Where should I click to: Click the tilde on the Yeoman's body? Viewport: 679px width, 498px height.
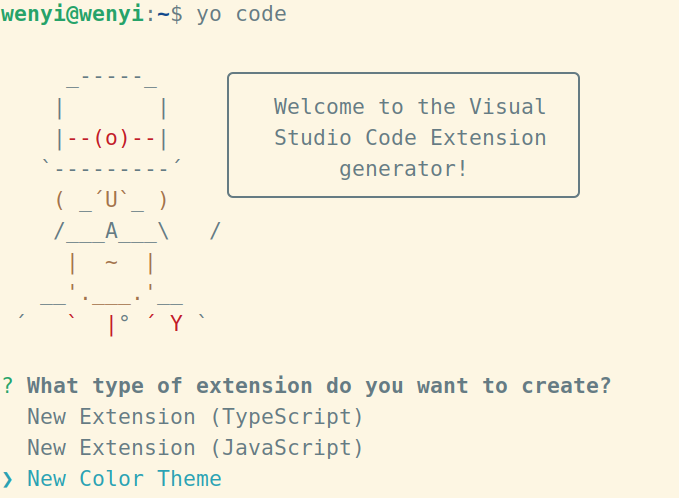coord(111,263)
